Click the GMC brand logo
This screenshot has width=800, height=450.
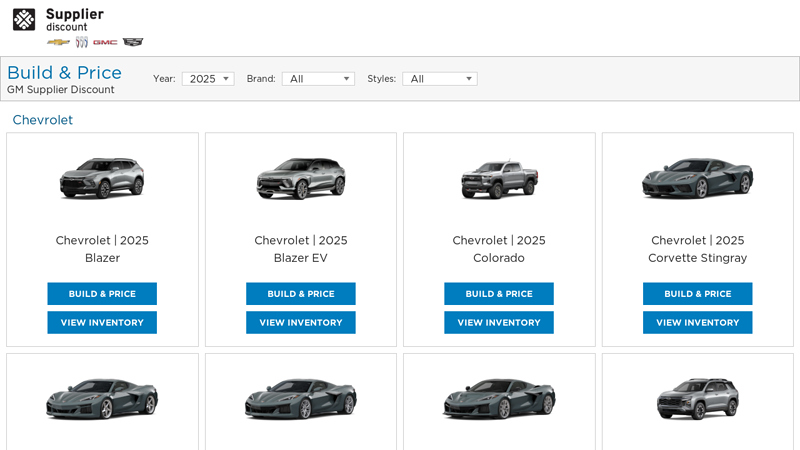pyautogui.click(x=105, y=42)
